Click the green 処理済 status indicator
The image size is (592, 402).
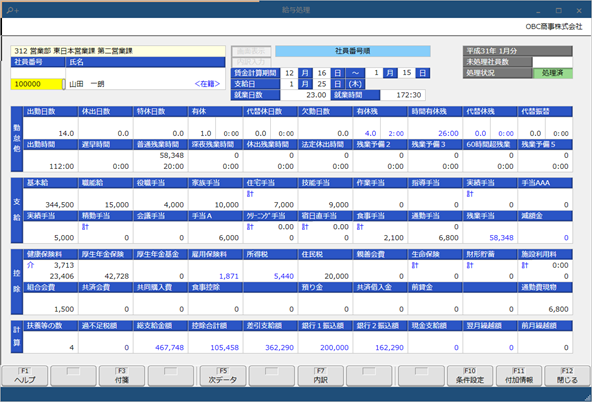point(552,73)
